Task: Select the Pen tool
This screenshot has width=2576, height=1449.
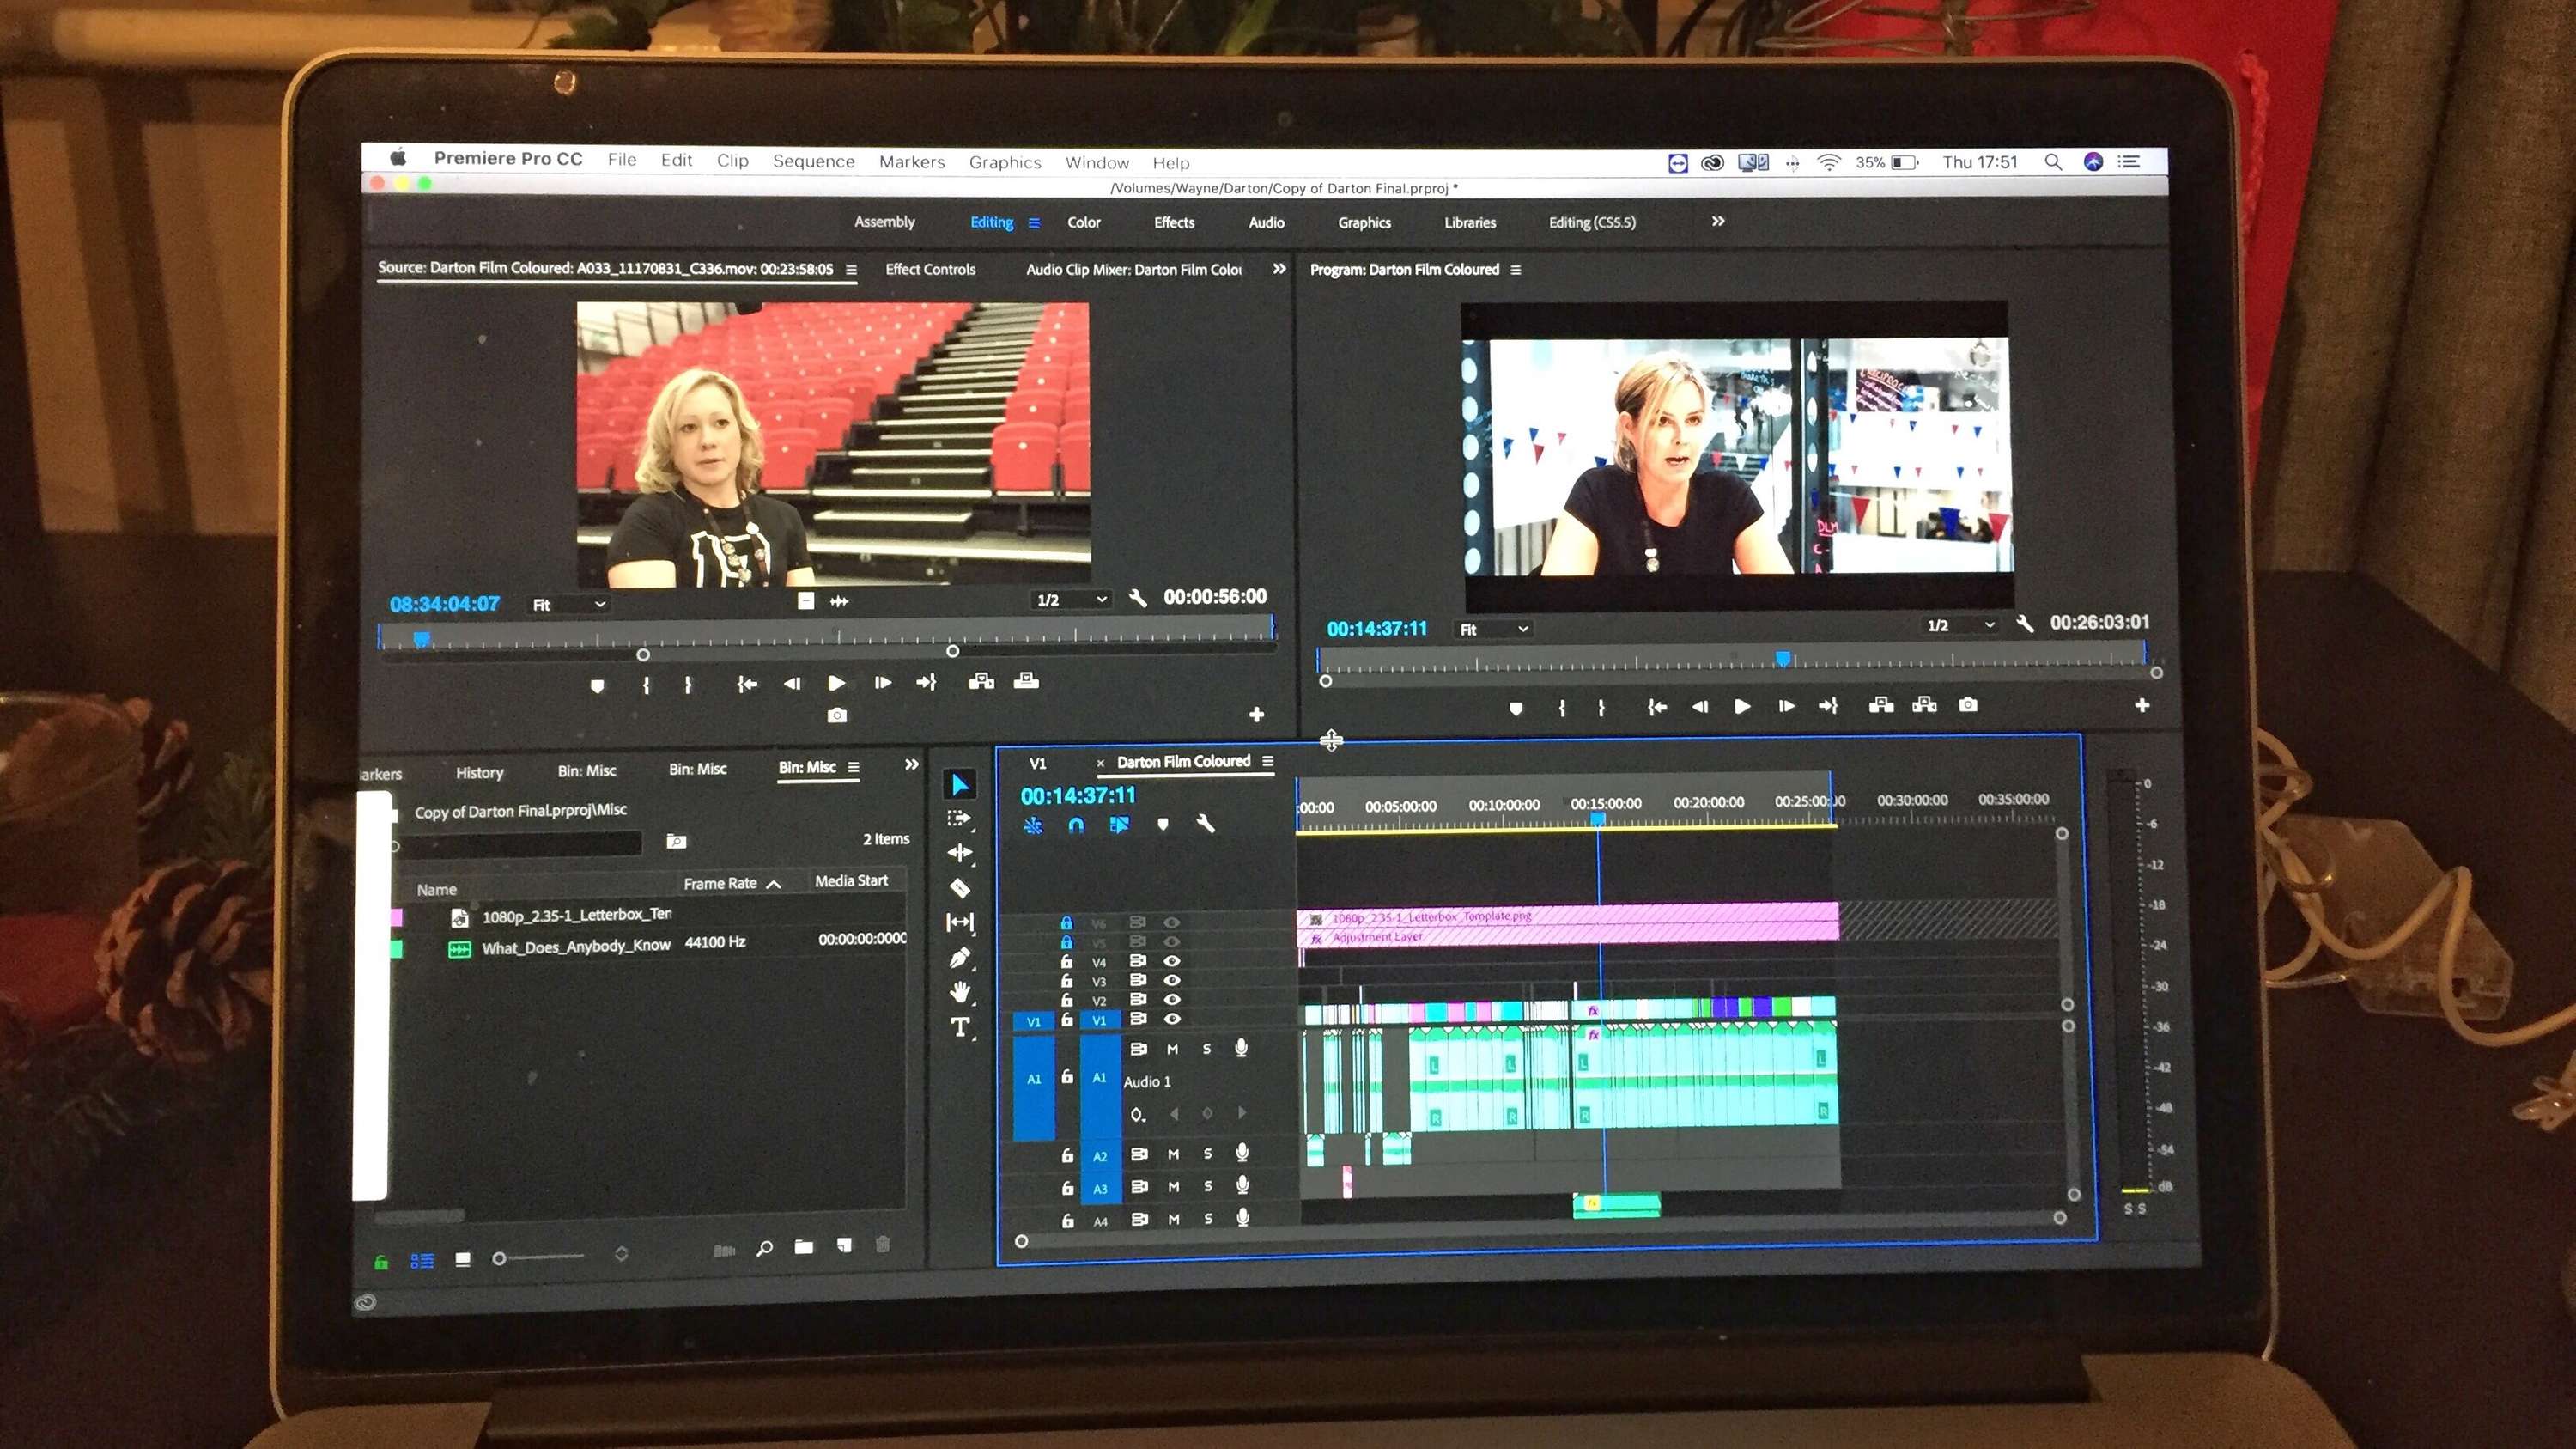Action: tap(959, 958)
